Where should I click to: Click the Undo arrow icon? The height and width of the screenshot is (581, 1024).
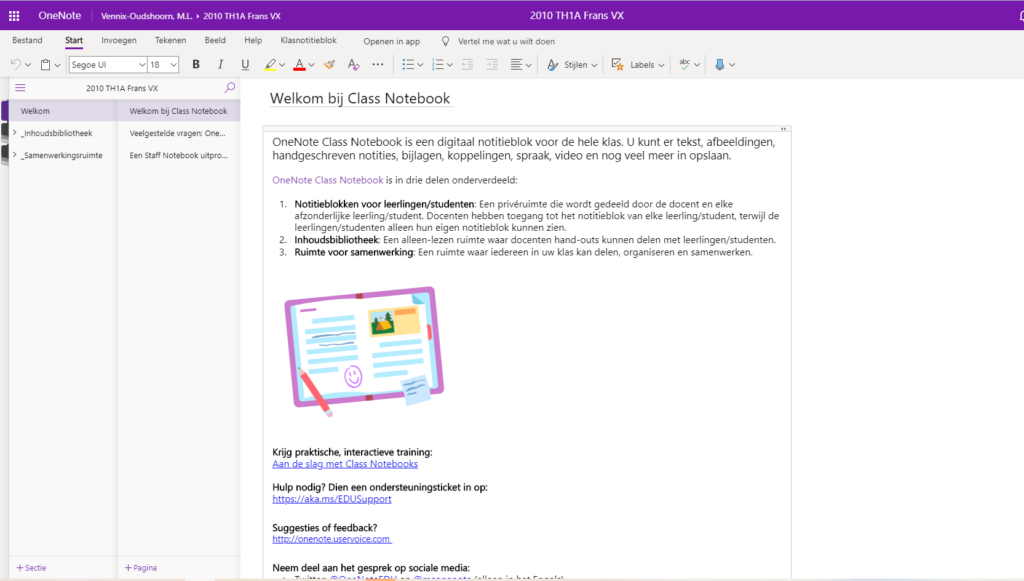tap(16, 64)
